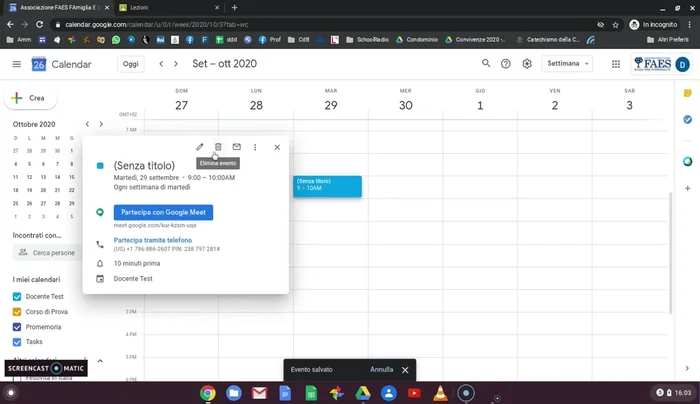Open the ChromeOS launcher button
Image resolution: width=700 pixels, height=404 pixels.
tap(11, 393)
